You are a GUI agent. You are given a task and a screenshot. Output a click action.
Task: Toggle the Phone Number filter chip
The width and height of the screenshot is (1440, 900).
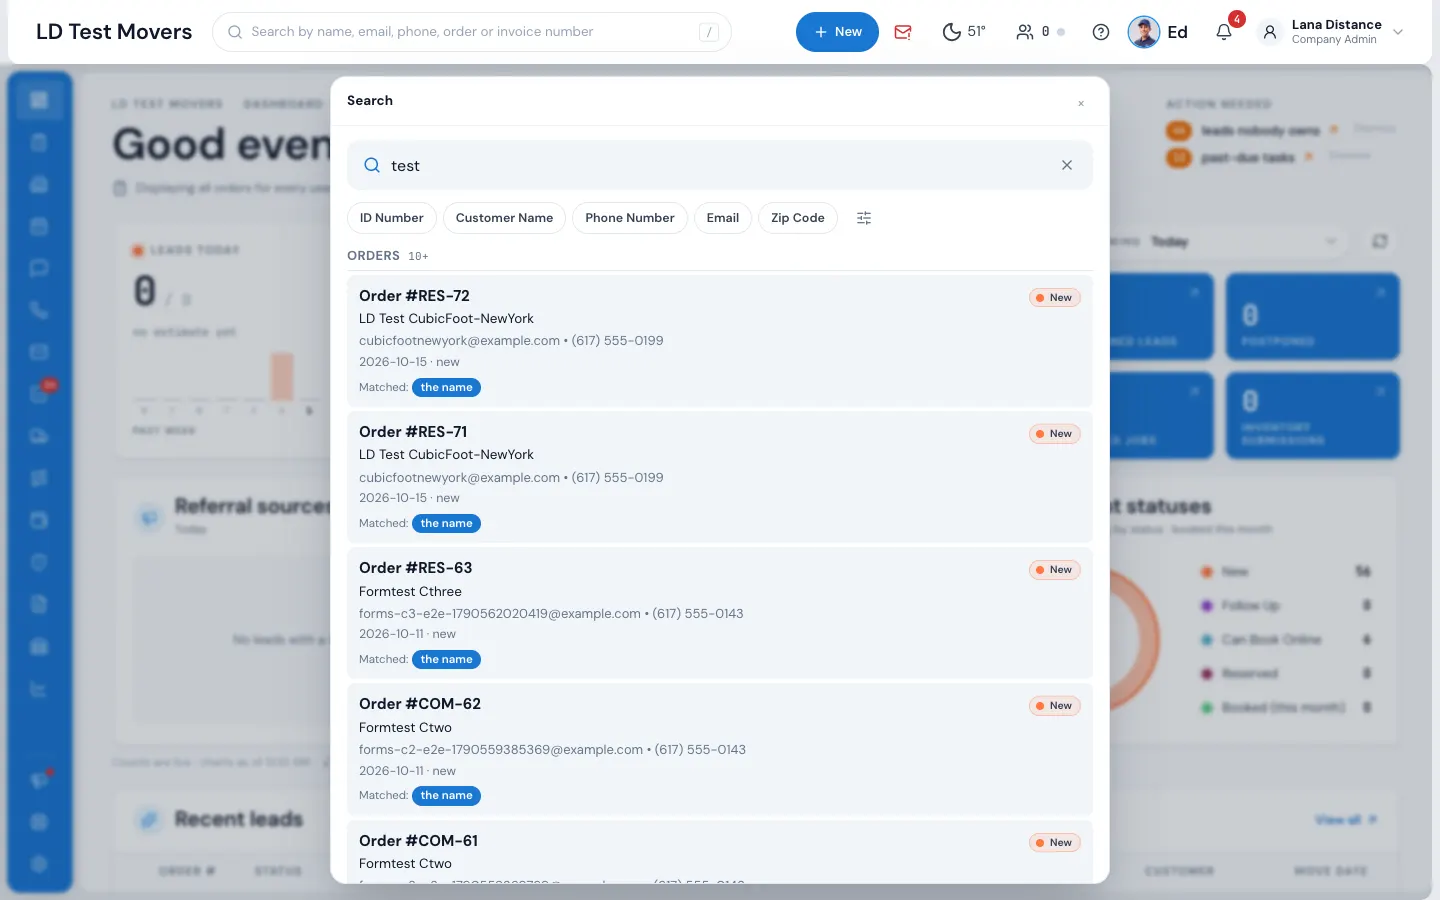(630, 218)
